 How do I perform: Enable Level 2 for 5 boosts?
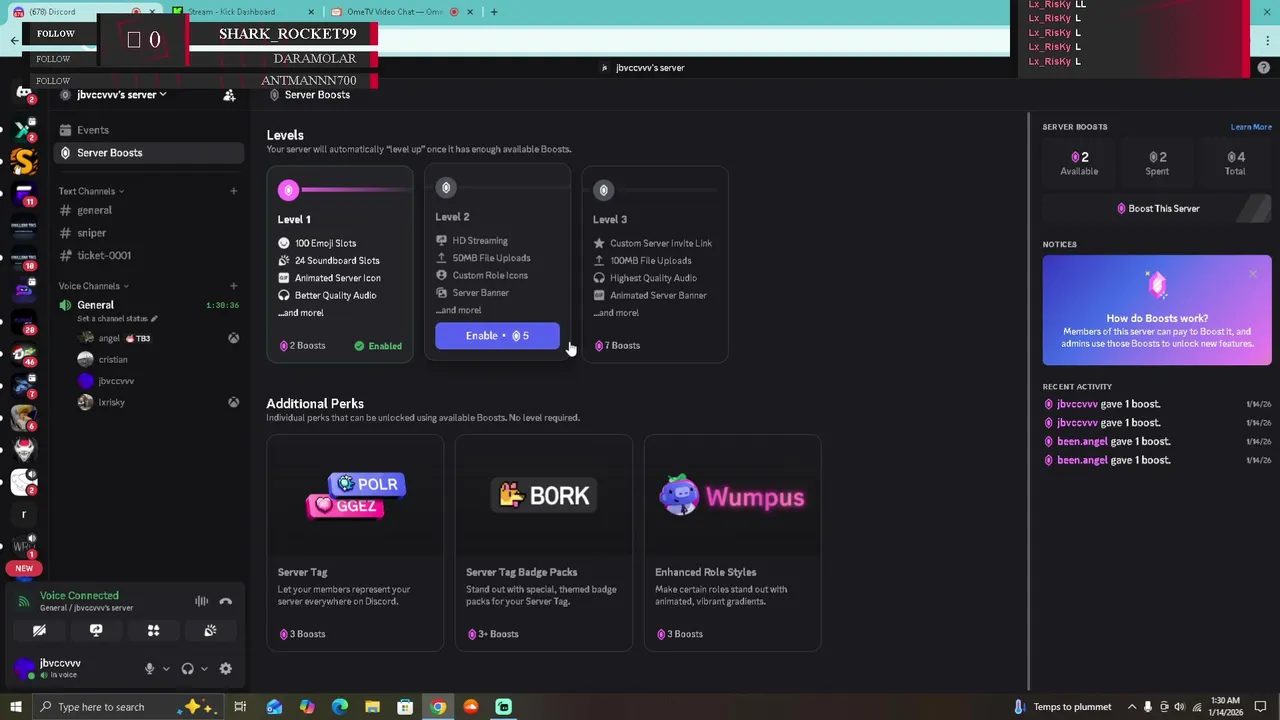pos(497,336)
